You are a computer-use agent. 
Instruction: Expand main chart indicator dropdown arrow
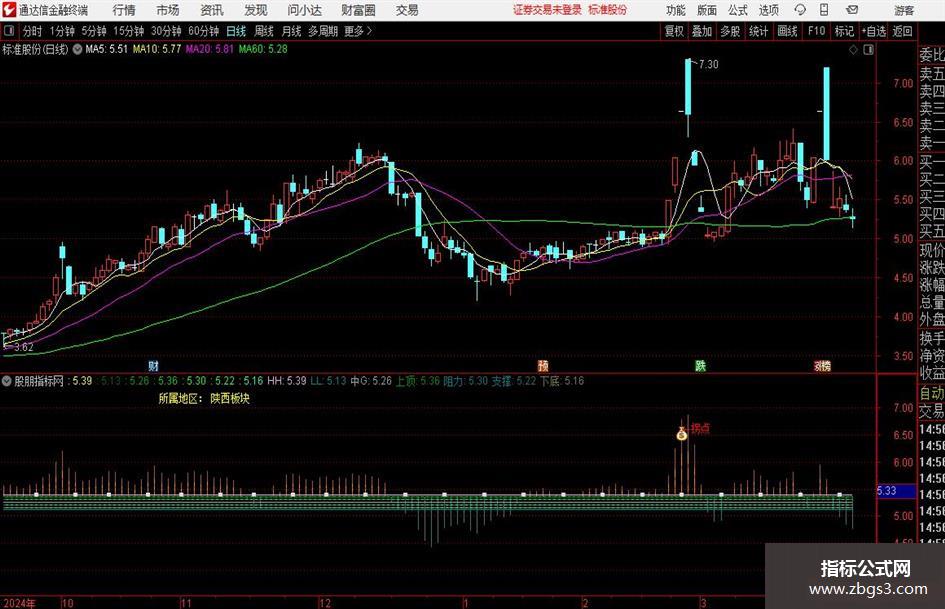[78, 49]
